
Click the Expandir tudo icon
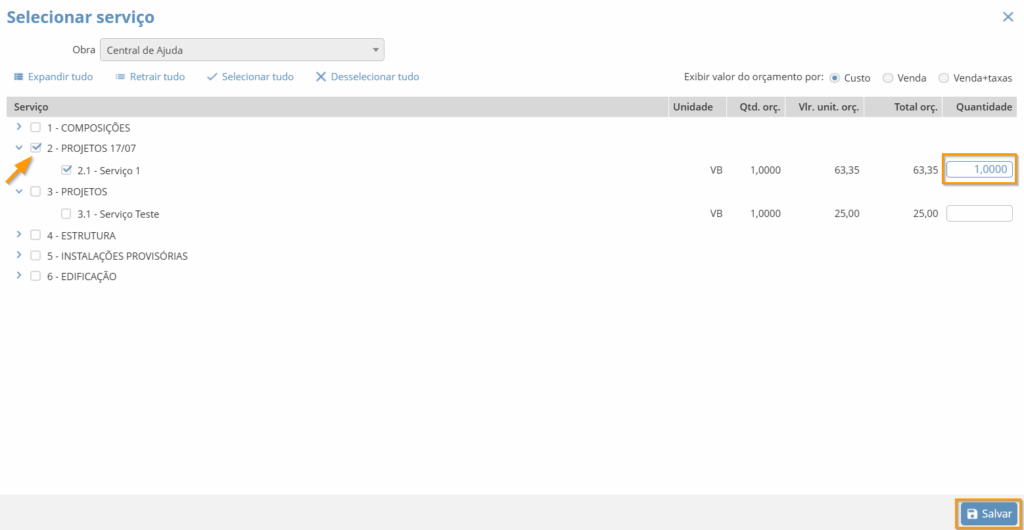point(19,77)
